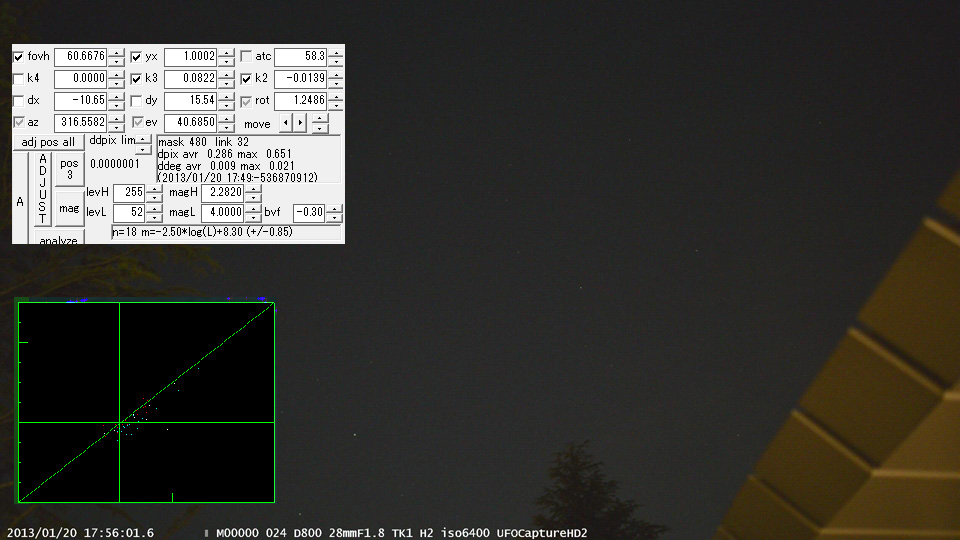Click the mag button
The height and width of the screenshot is (540, 960).
[69, 208]
